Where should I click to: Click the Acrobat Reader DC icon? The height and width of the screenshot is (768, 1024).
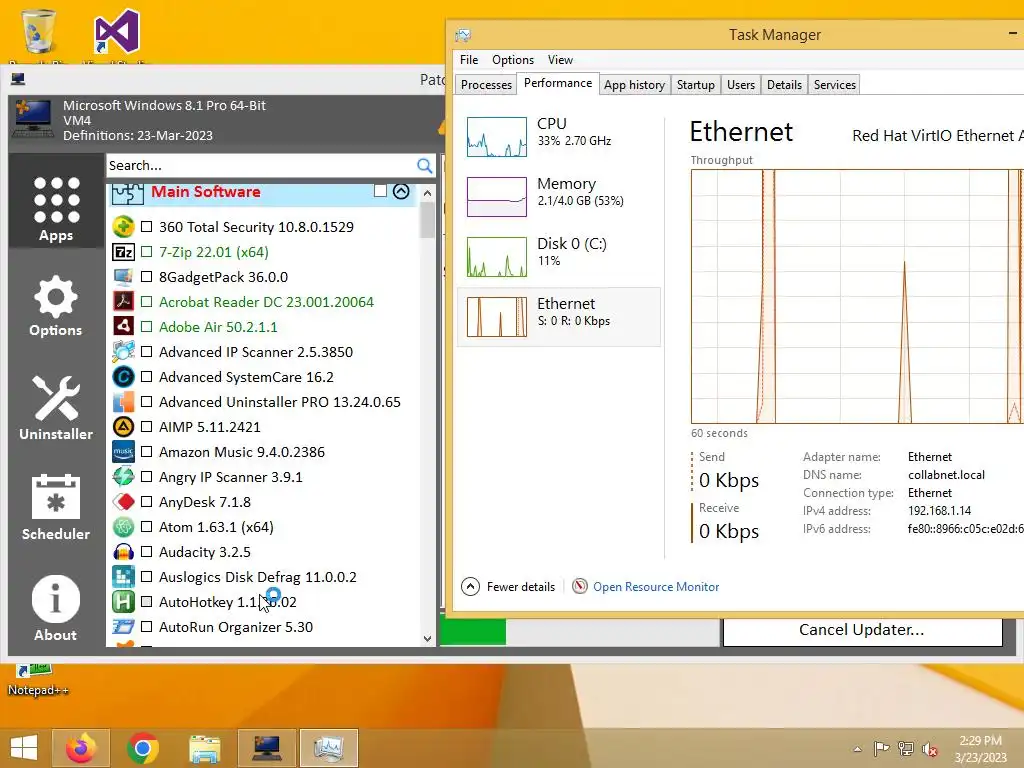click(123, 302)
